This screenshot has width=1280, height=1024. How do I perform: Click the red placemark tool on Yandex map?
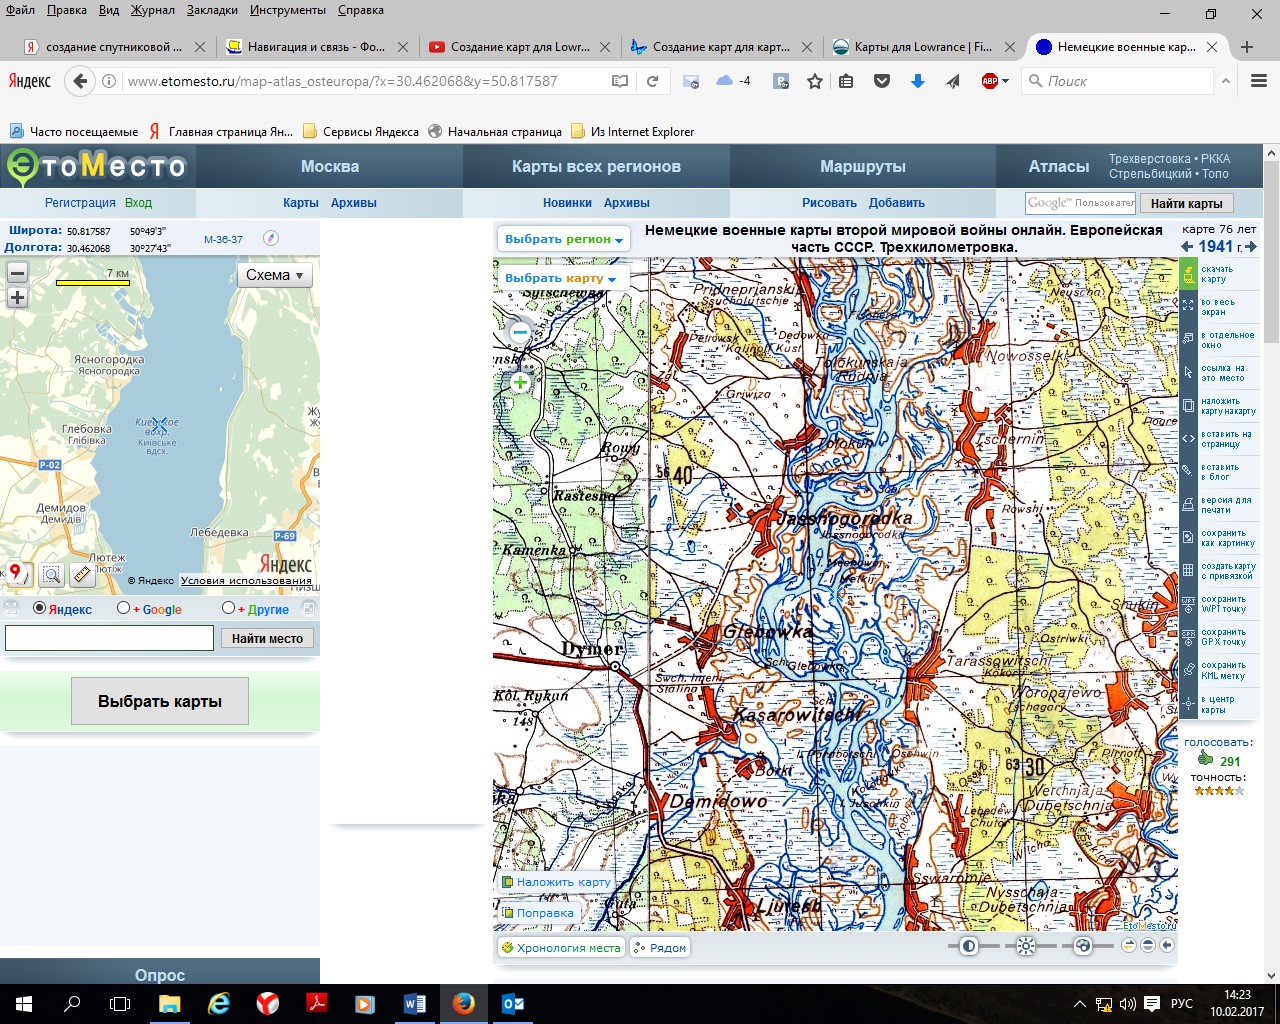point(16,573)
